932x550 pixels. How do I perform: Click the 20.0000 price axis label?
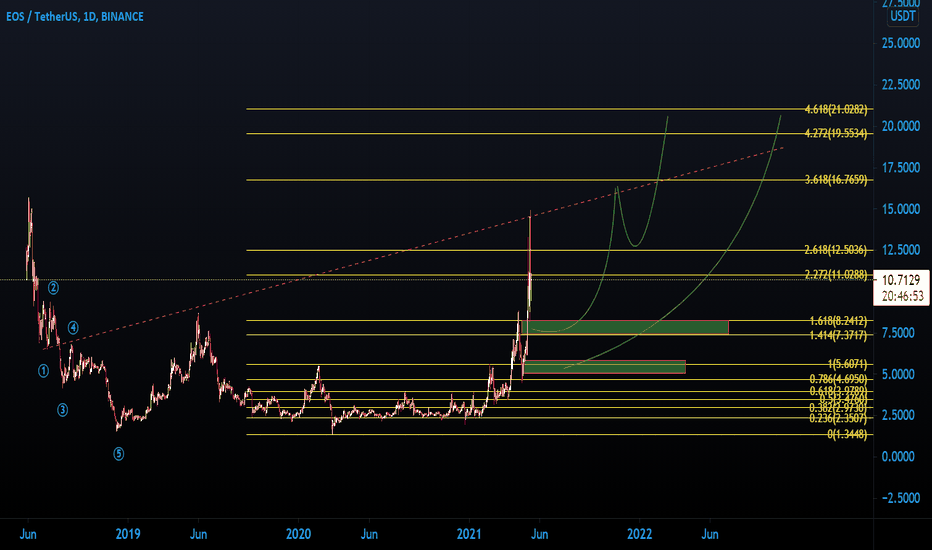[x=900, y=126]
